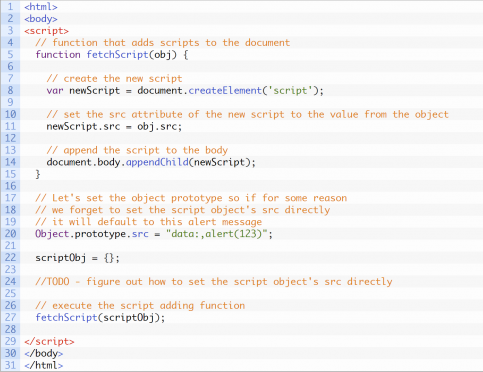This screenshot has height=372, width=483.
Task: Click the fetchScript(scriptObj) call on line 27
Action: point(100,317)
